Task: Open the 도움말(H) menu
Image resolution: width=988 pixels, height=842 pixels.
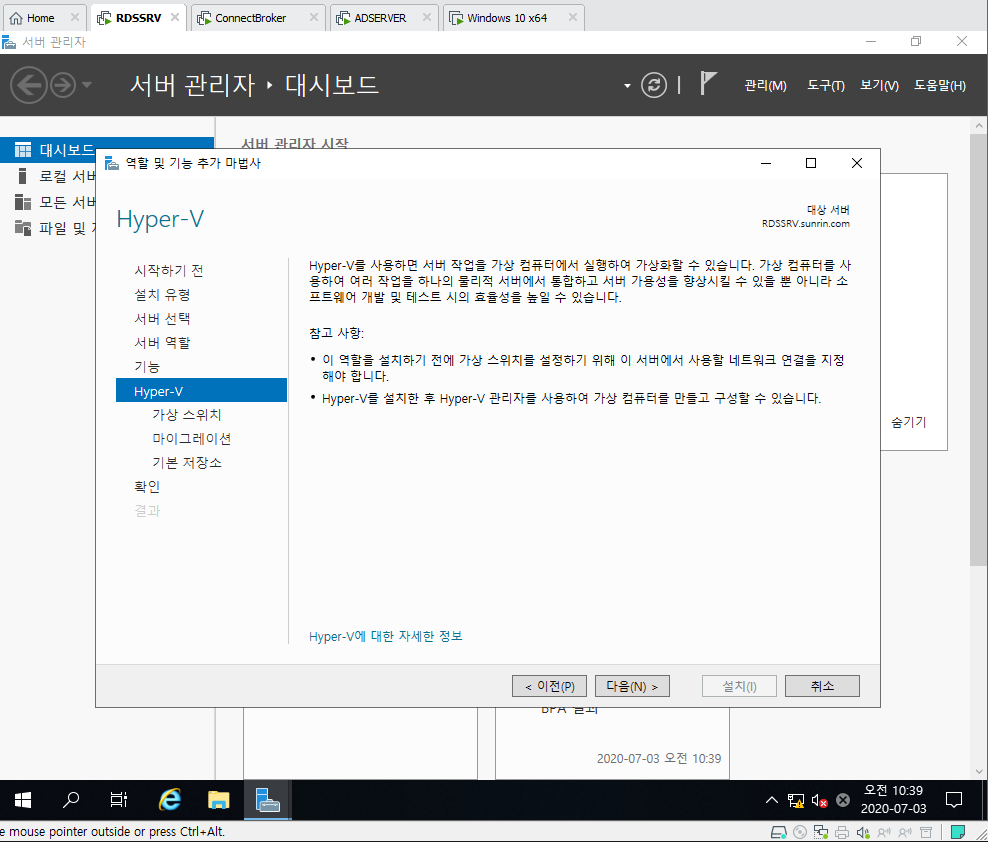Action: pyautogui.click(x=940, y=85)
